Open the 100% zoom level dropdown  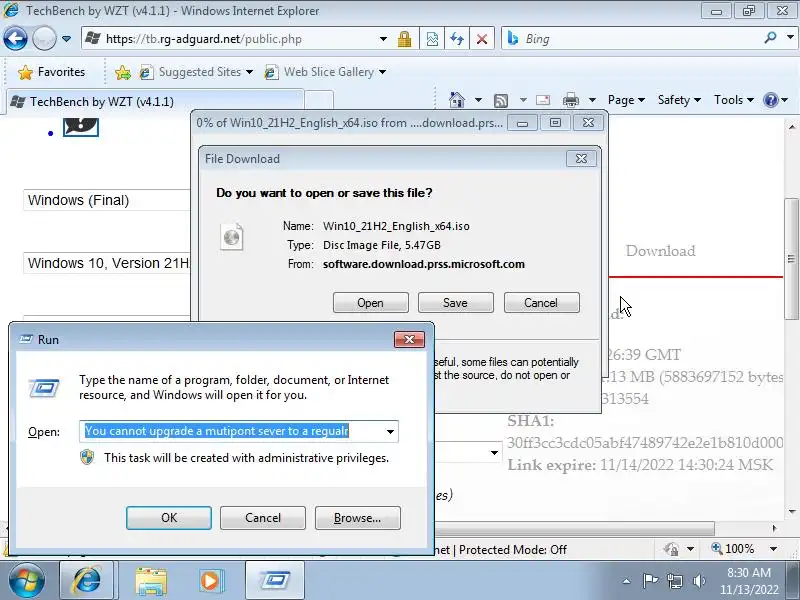tap(773, 549)
